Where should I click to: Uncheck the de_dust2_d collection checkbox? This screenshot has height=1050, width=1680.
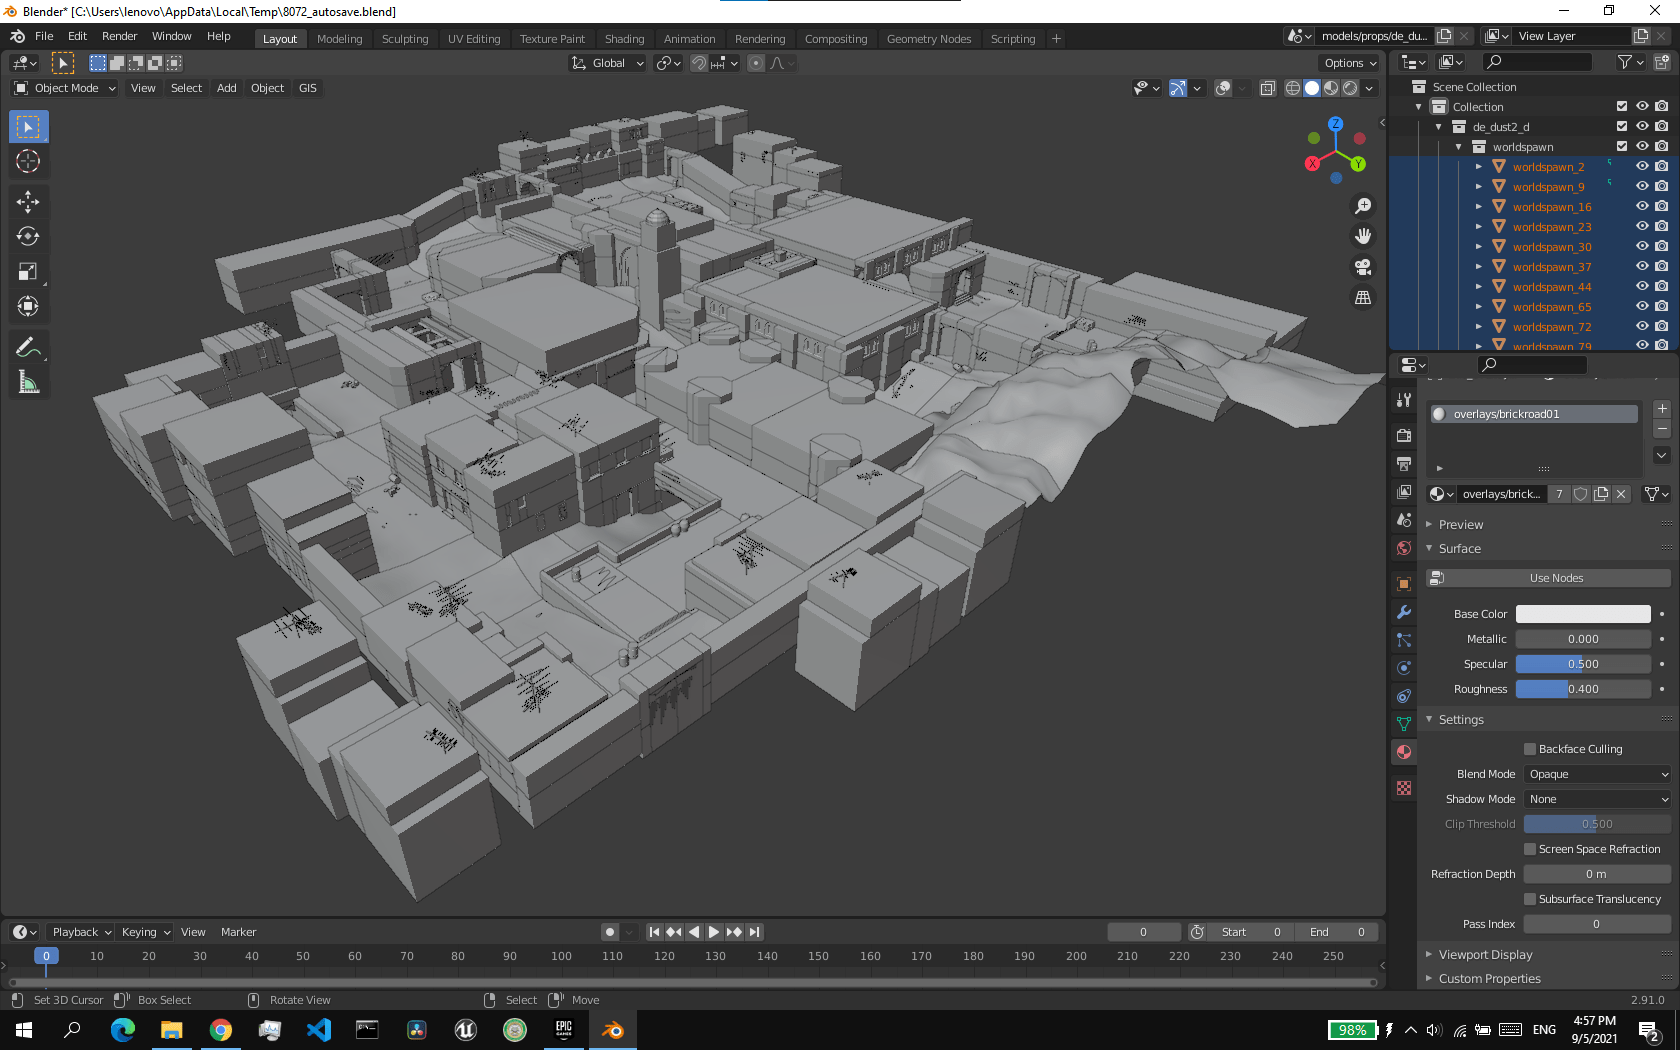click(x=1622, y=126)
